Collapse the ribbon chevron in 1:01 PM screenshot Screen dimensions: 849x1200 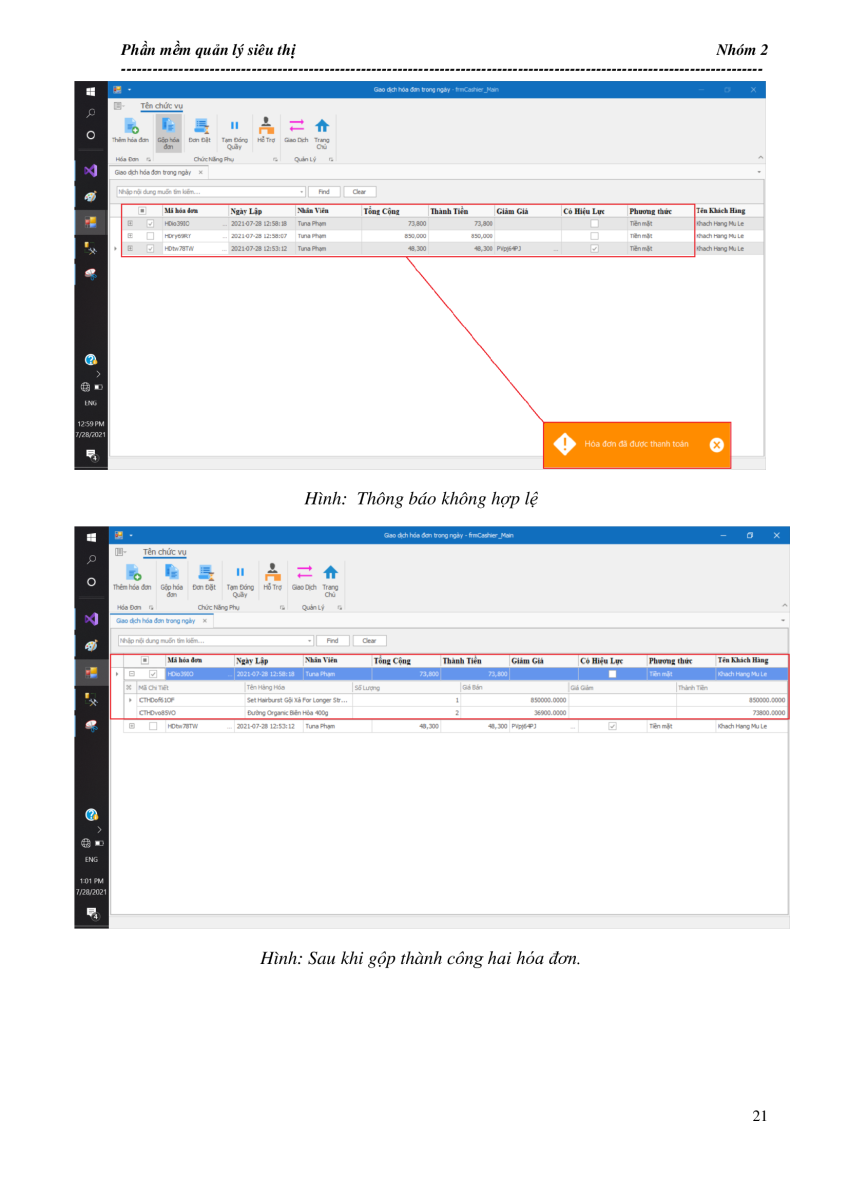point(783,606)
